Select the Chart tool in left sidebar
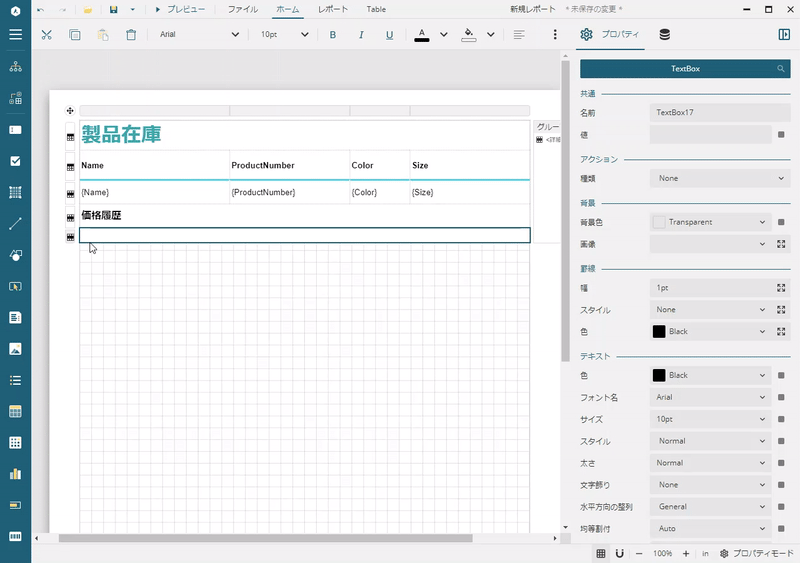800x563 pixels. (x=15, y=473)
